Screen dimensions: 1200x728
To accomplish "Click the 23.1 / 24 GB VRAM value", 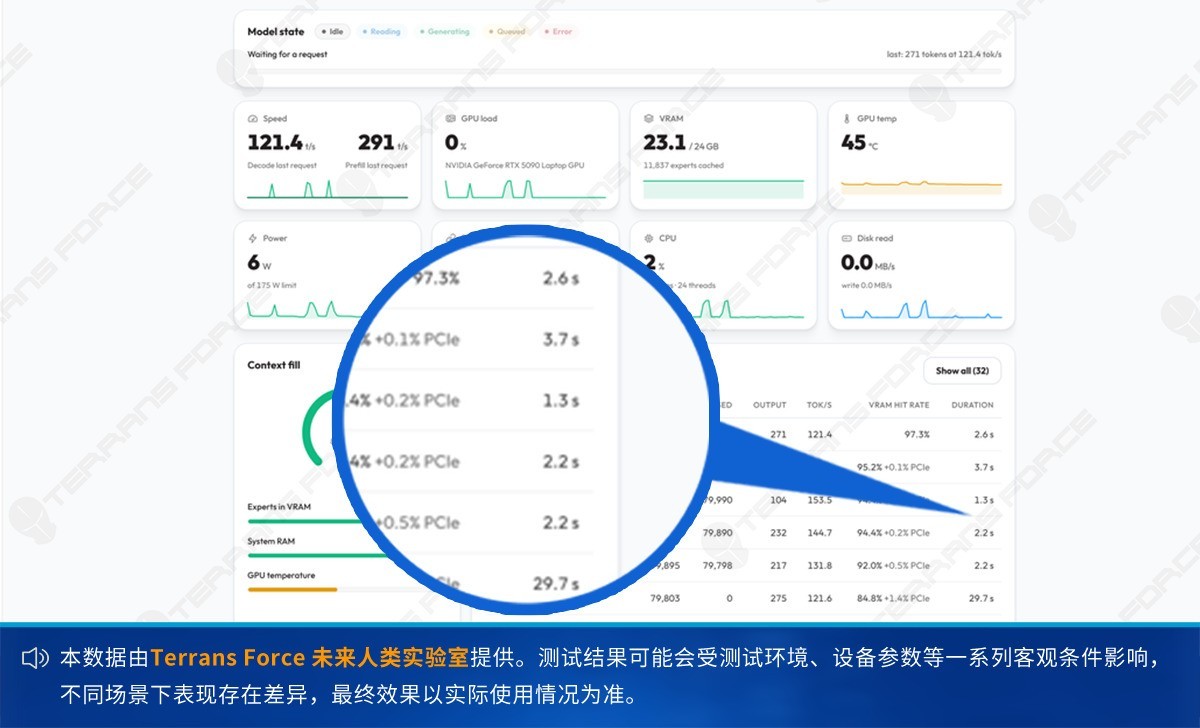I will (x=681, y=143).
